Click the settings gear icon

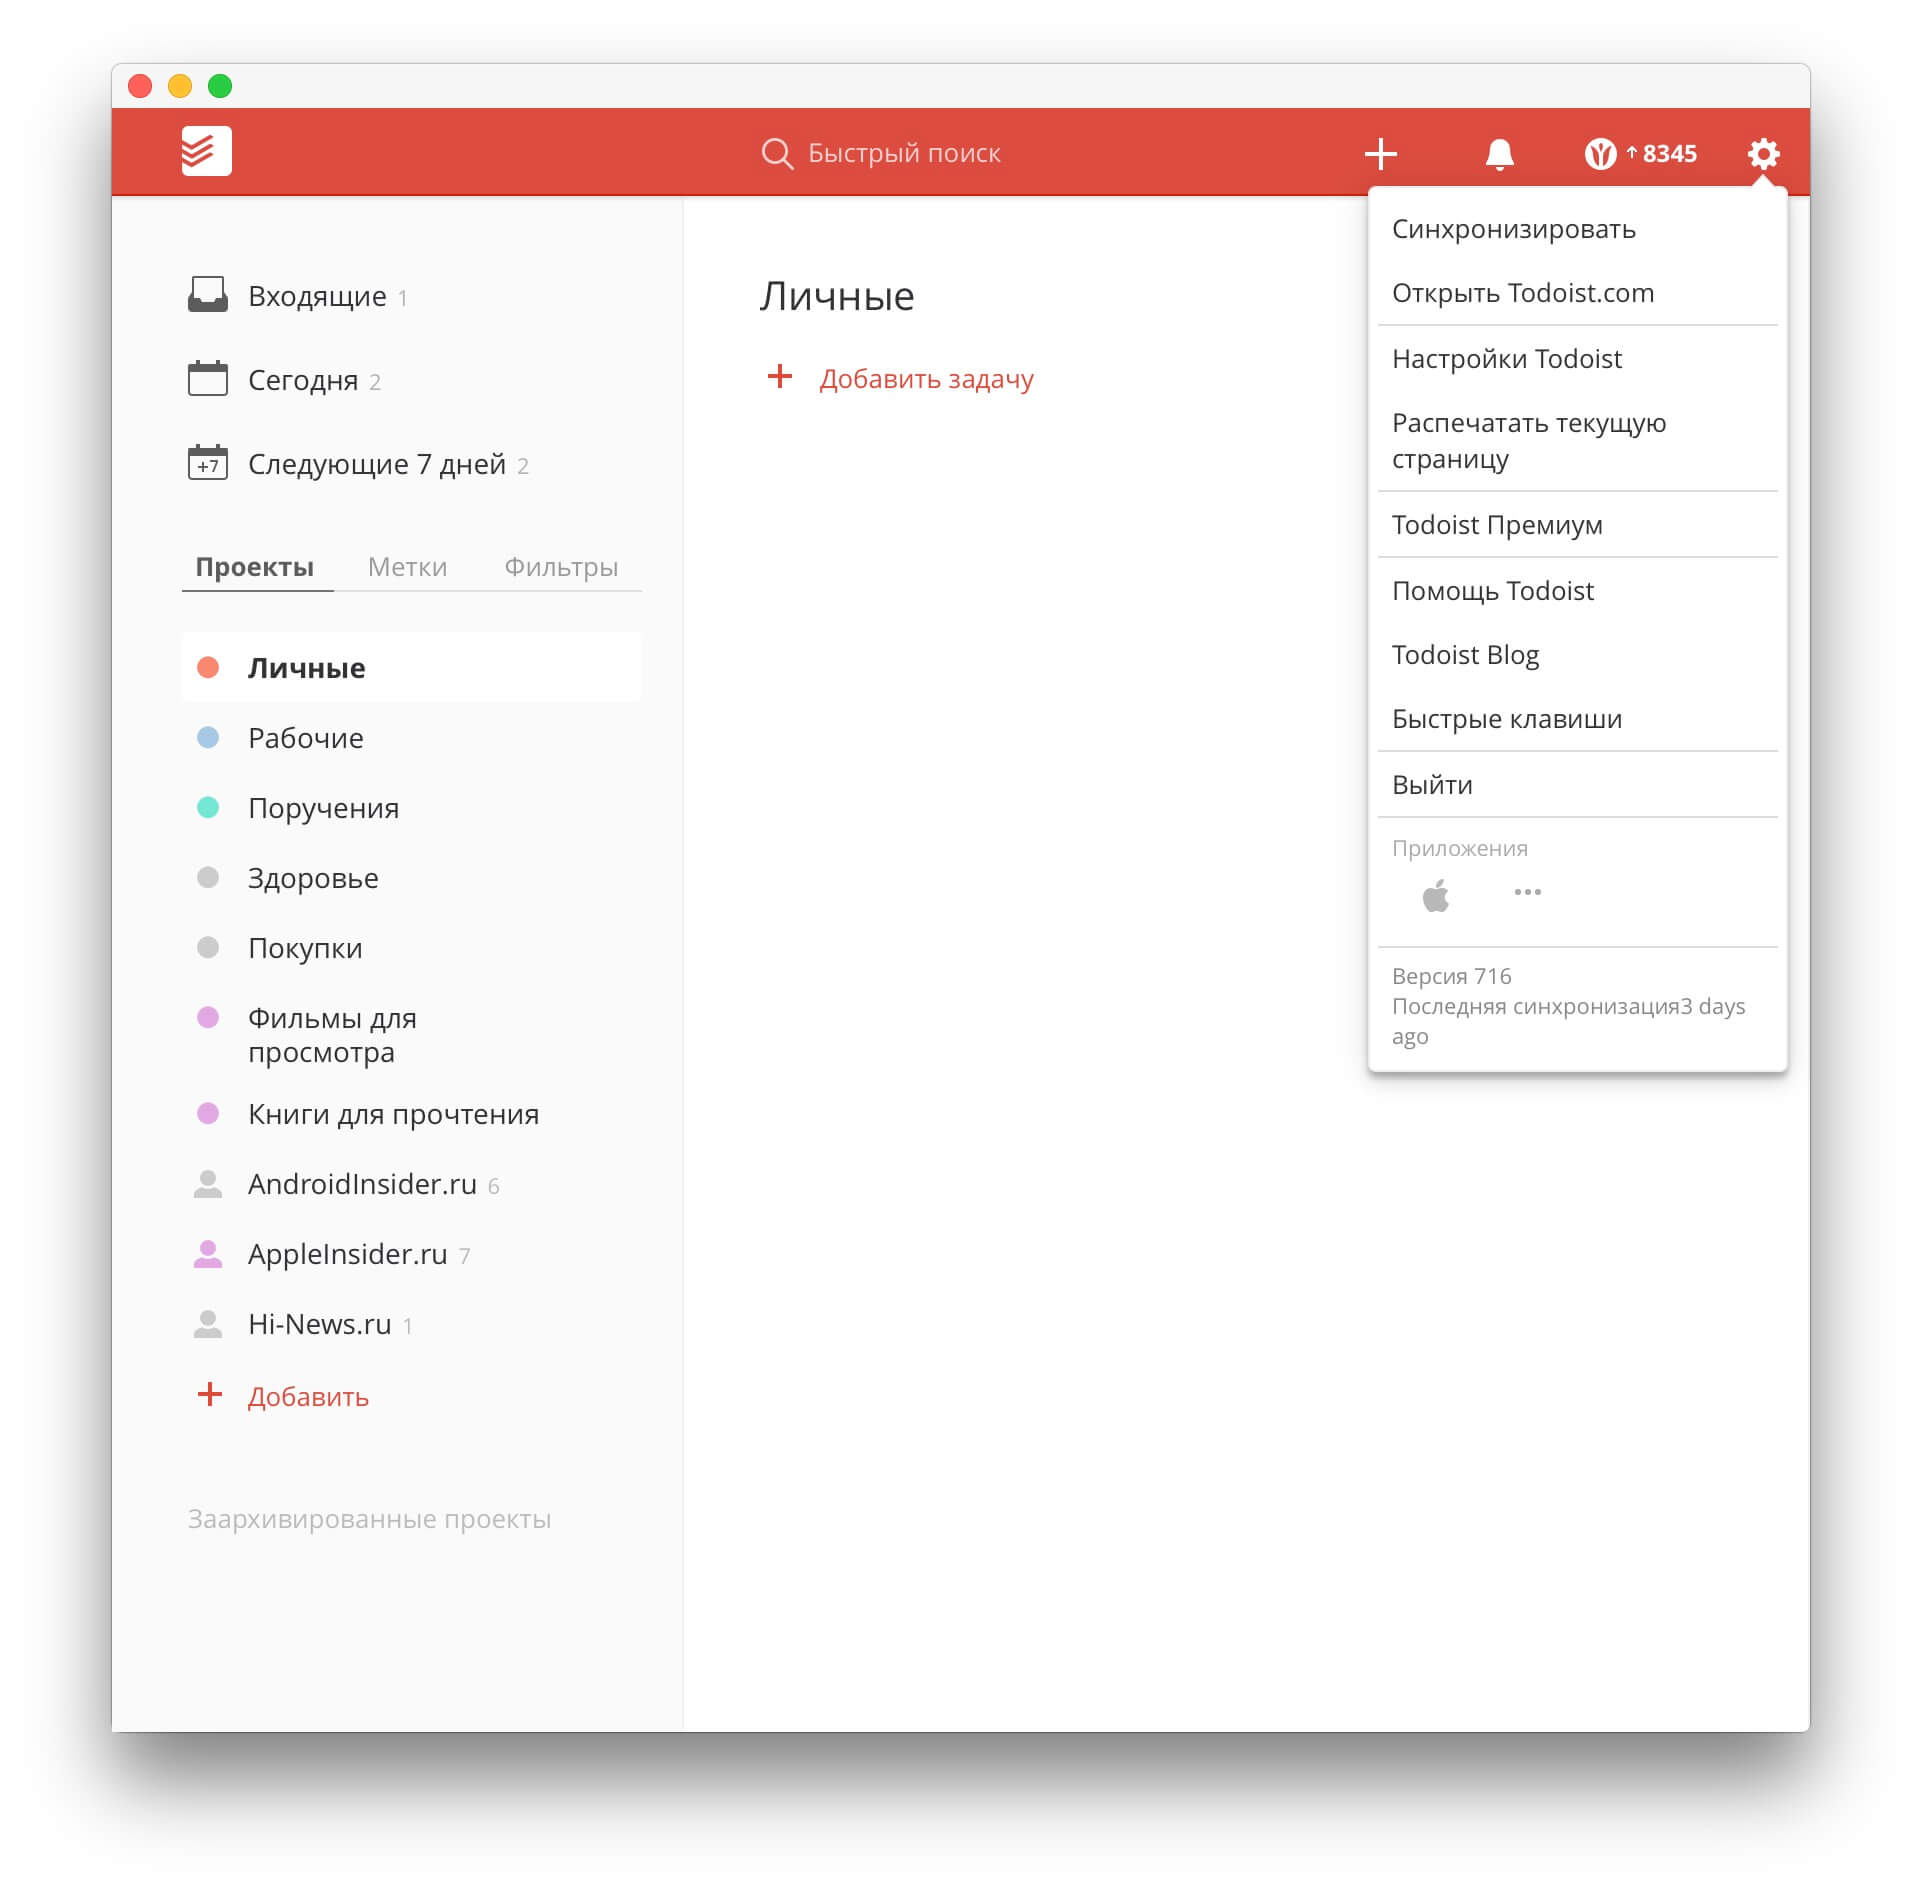[1763, 153]
